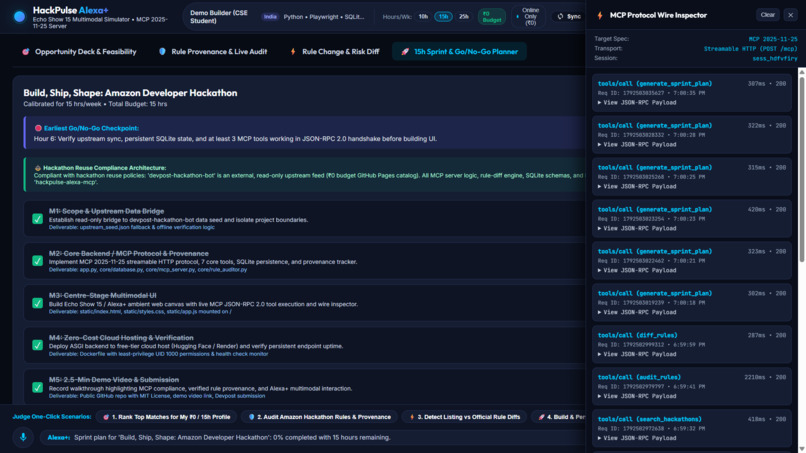The height and width of the screenshot is (453, 806).
Task: Click the Sprint Planner rocket icon
Action: pyautogui.click(x=405, y=51)
